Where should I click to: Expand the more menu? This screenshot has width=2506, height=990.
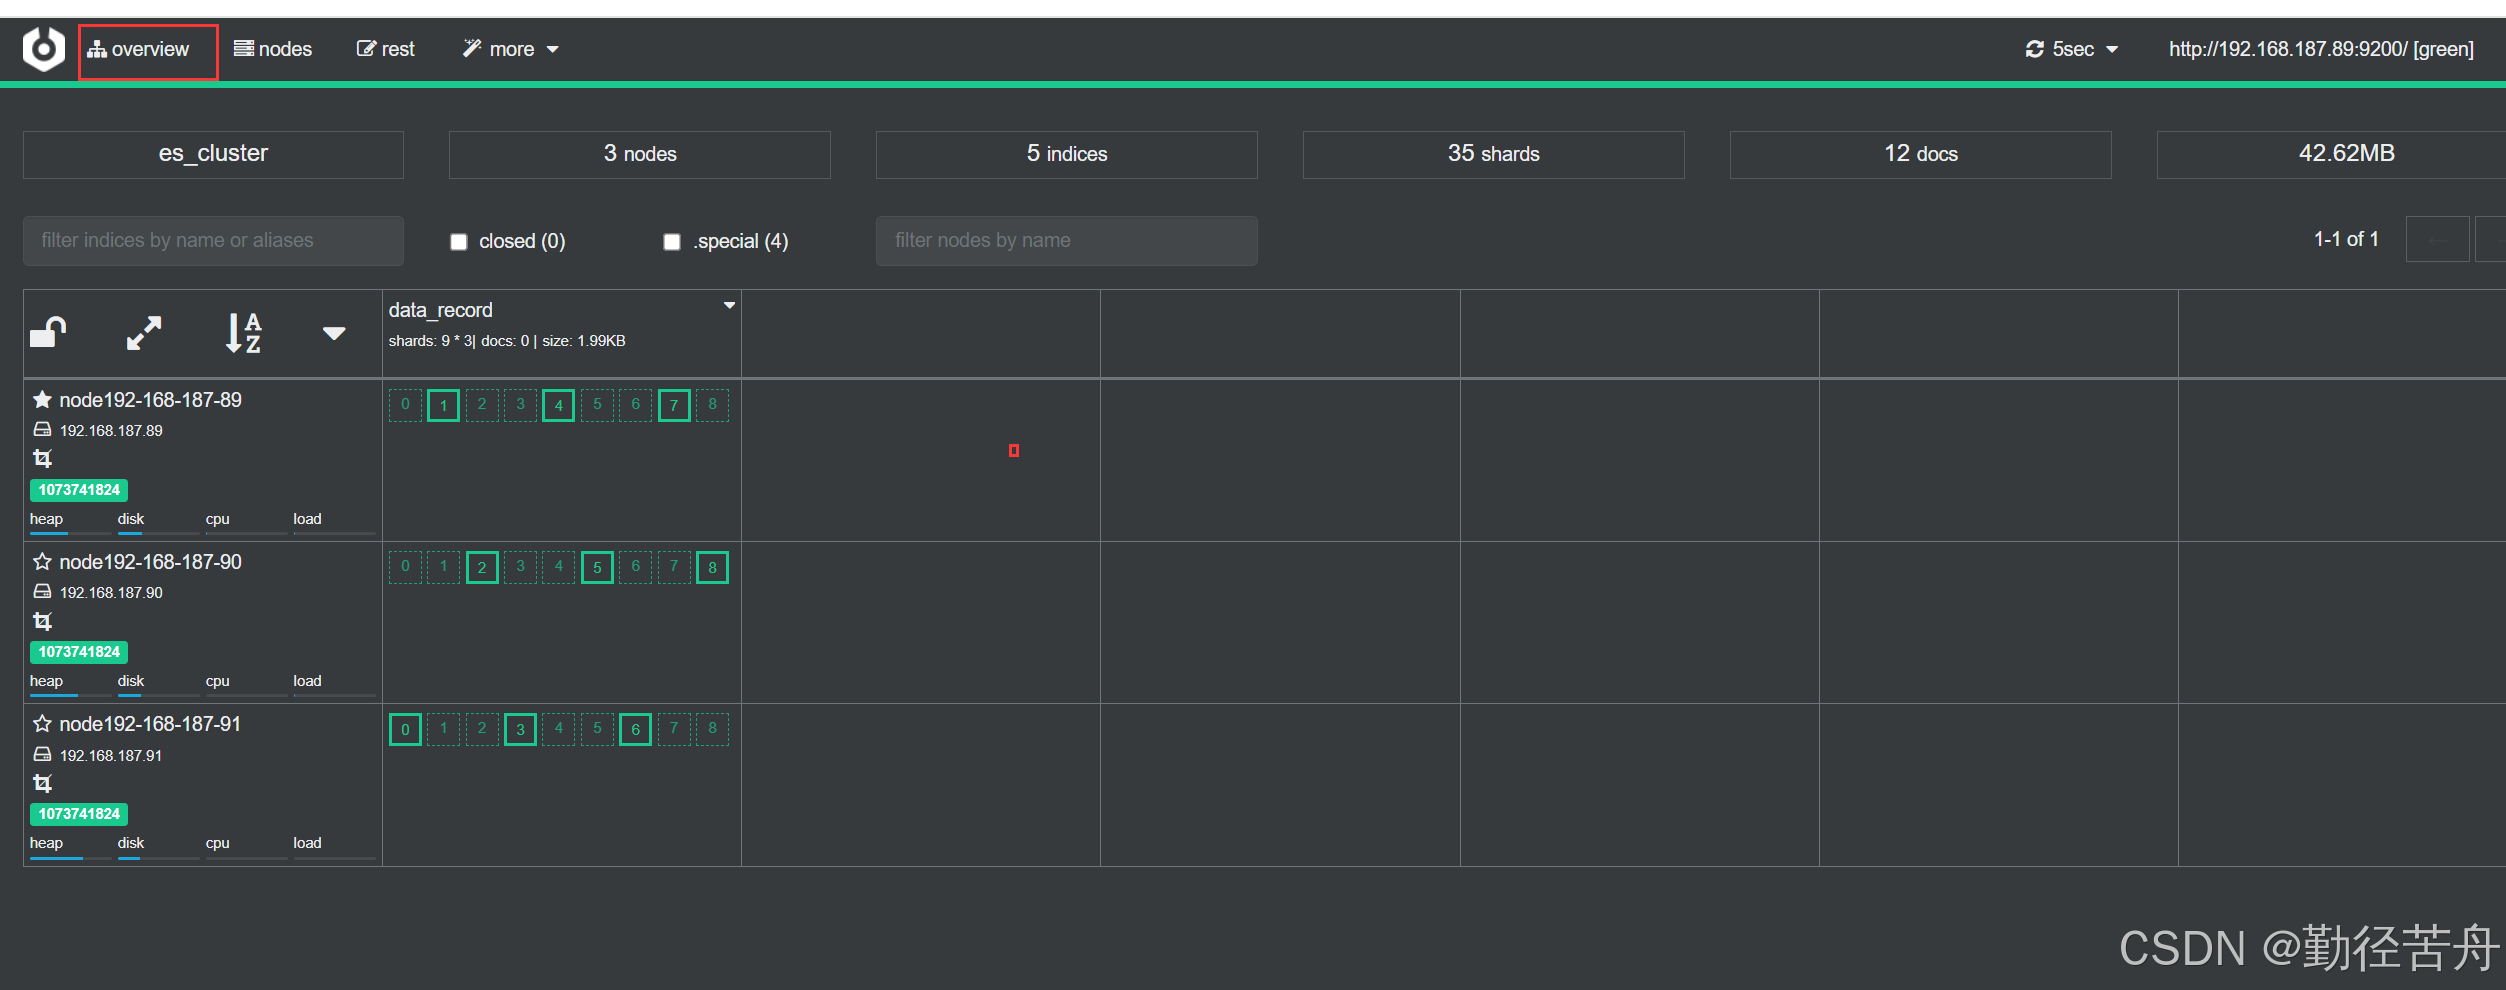coord(510,49)
